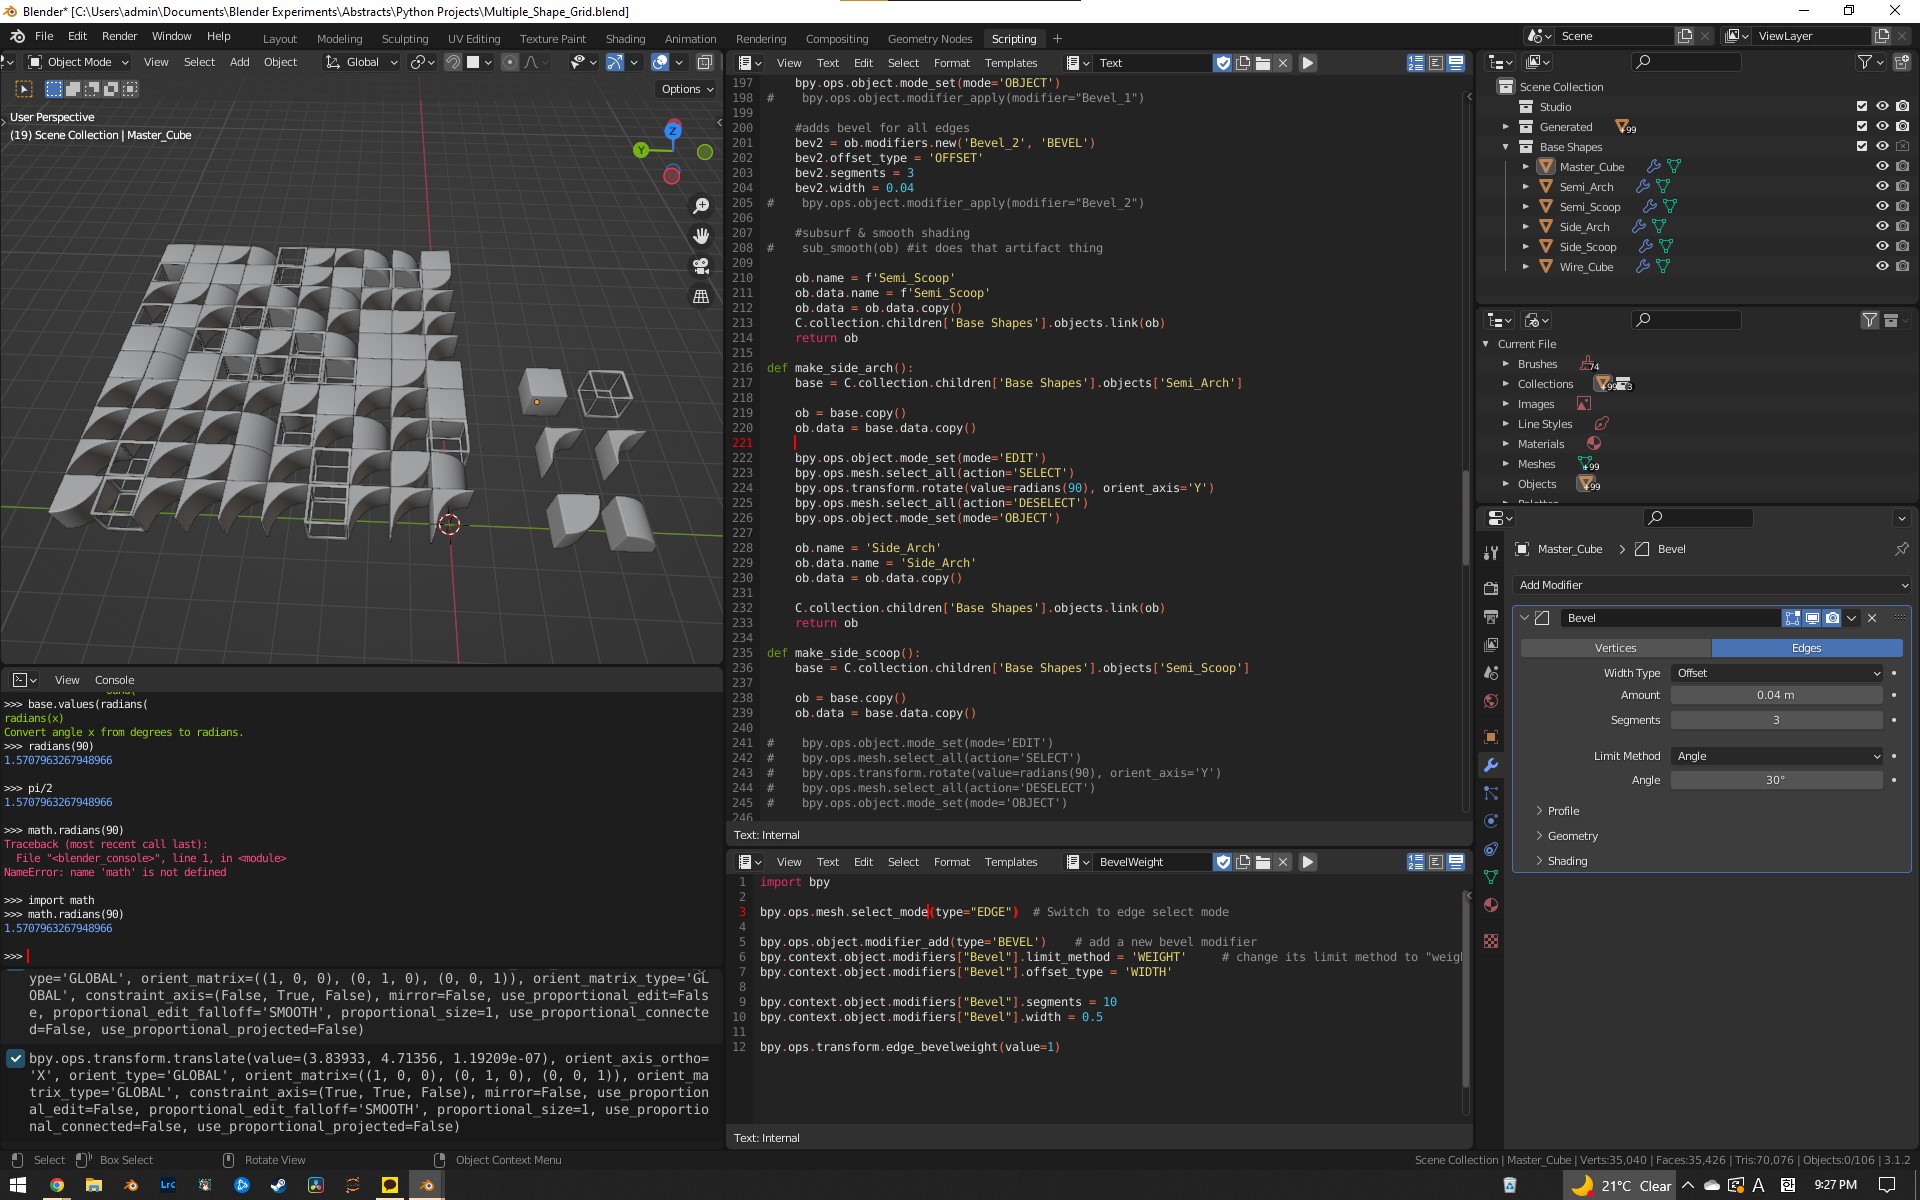The width and height of the screenshot is (1920, 1200).
Task: Select Vertices bevel affect button
Action: click(1615, 648)
